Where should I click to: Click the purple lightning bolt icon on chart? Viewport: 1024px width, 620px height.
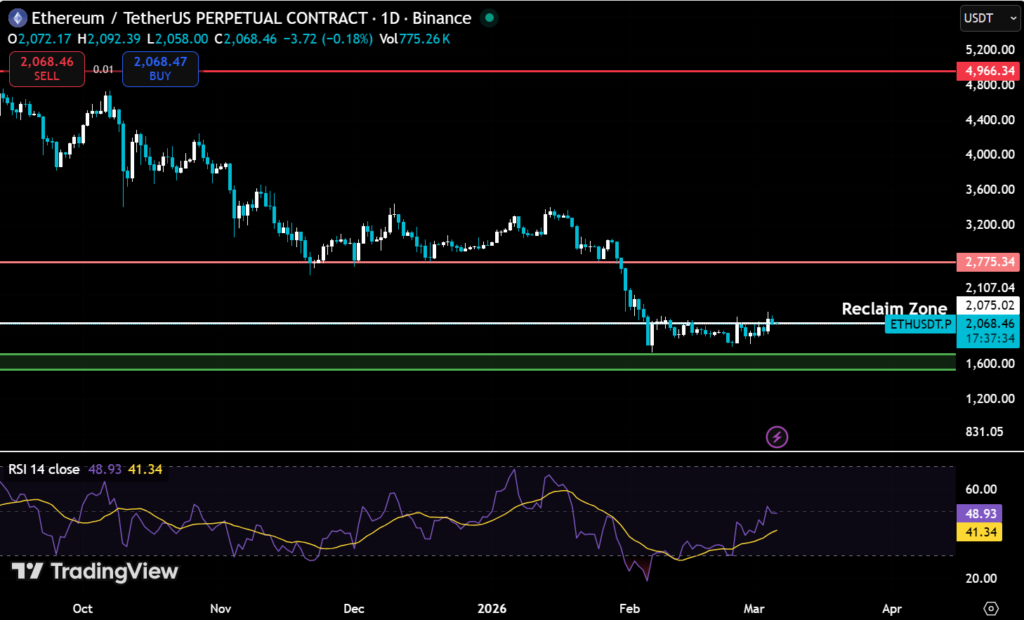point(777,436)
